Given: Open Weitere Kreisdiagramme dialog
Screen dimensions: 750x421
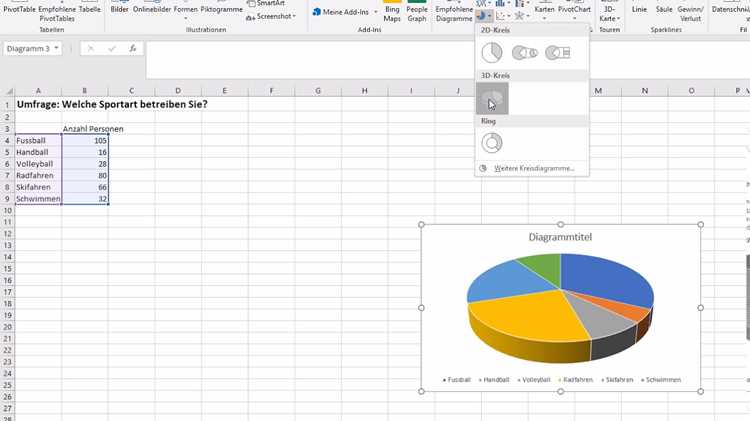Looking at the screenshot, I should coord(532,168).
